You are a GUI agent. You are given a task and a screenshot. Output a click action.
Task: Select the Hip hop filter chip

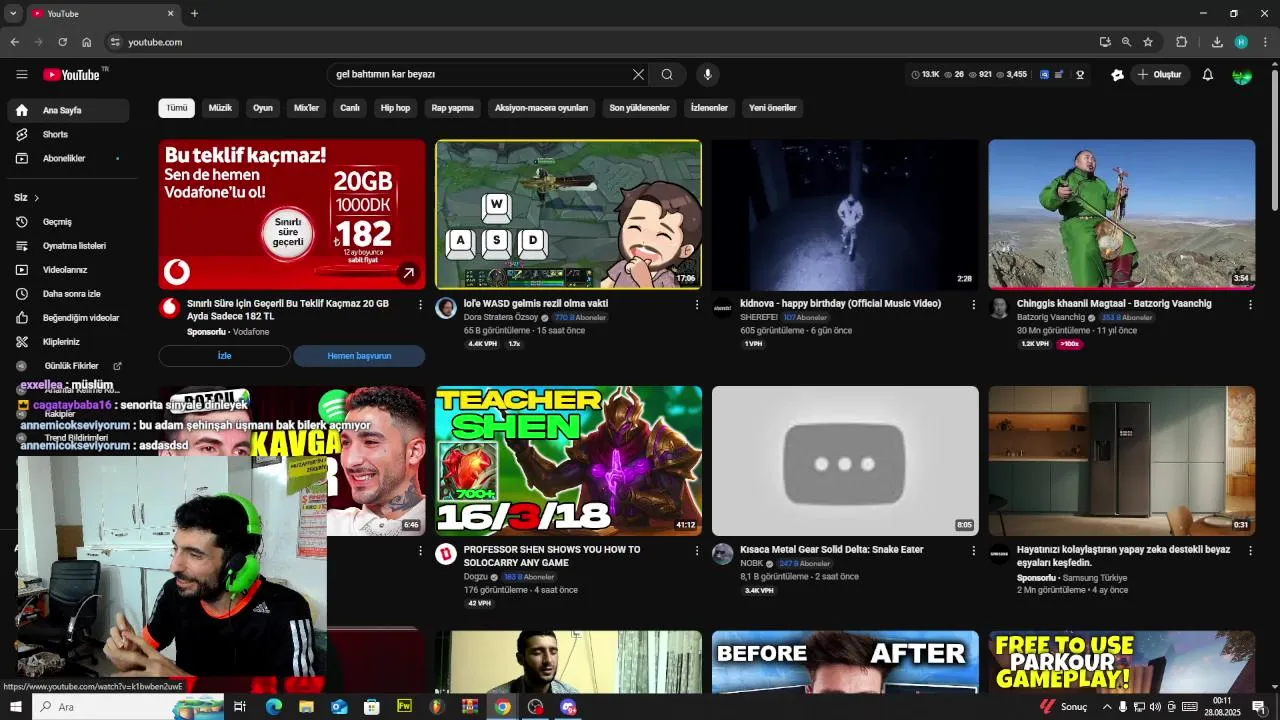tap(395, 108)
